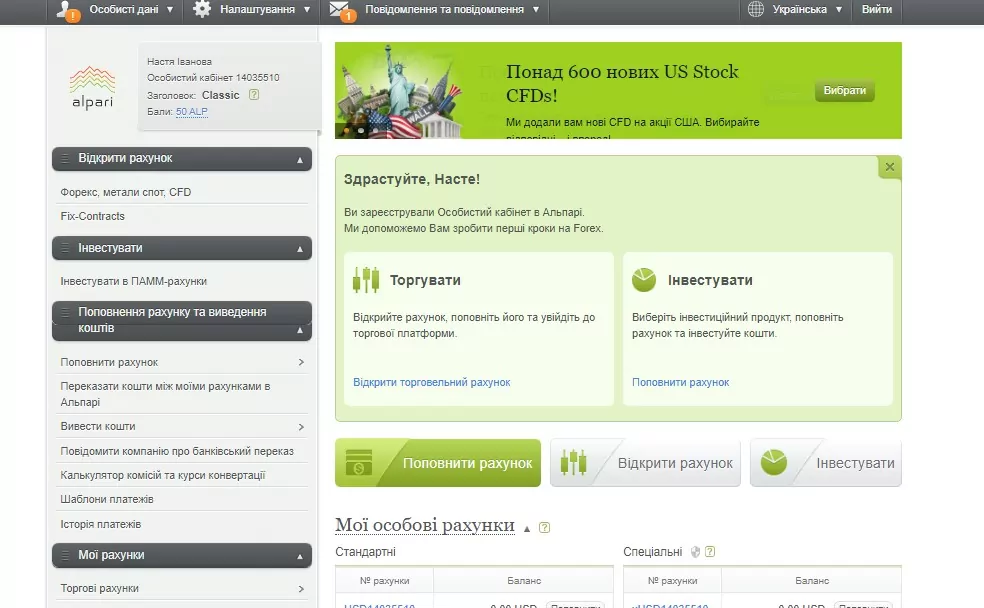This screenshot has height=608, width=984.
Task: Click the Alpari logo
Action: [x=92, y=87]
